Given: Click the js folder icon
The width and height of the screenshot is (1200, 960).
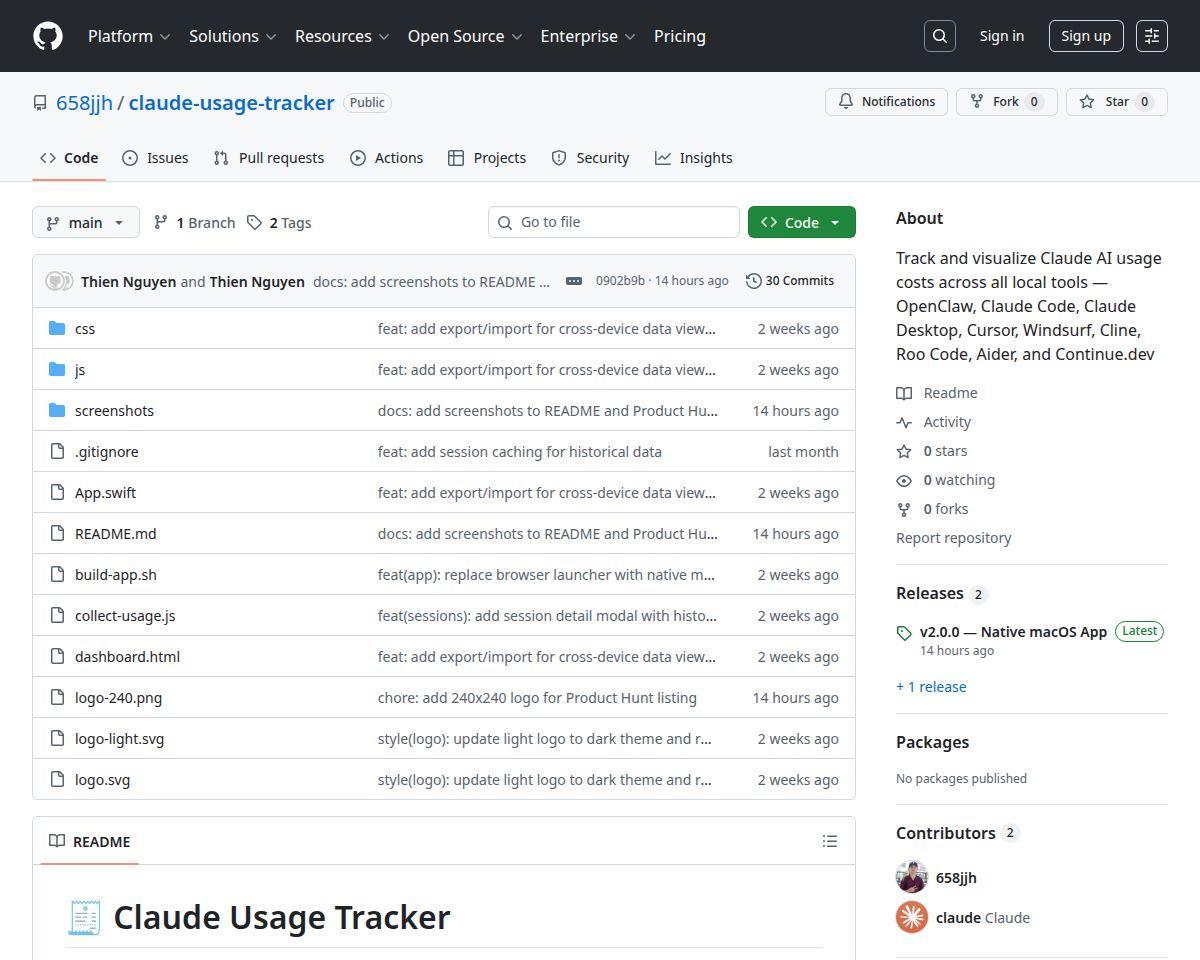Looking at the screenshot, I should [x=57, y=369].
